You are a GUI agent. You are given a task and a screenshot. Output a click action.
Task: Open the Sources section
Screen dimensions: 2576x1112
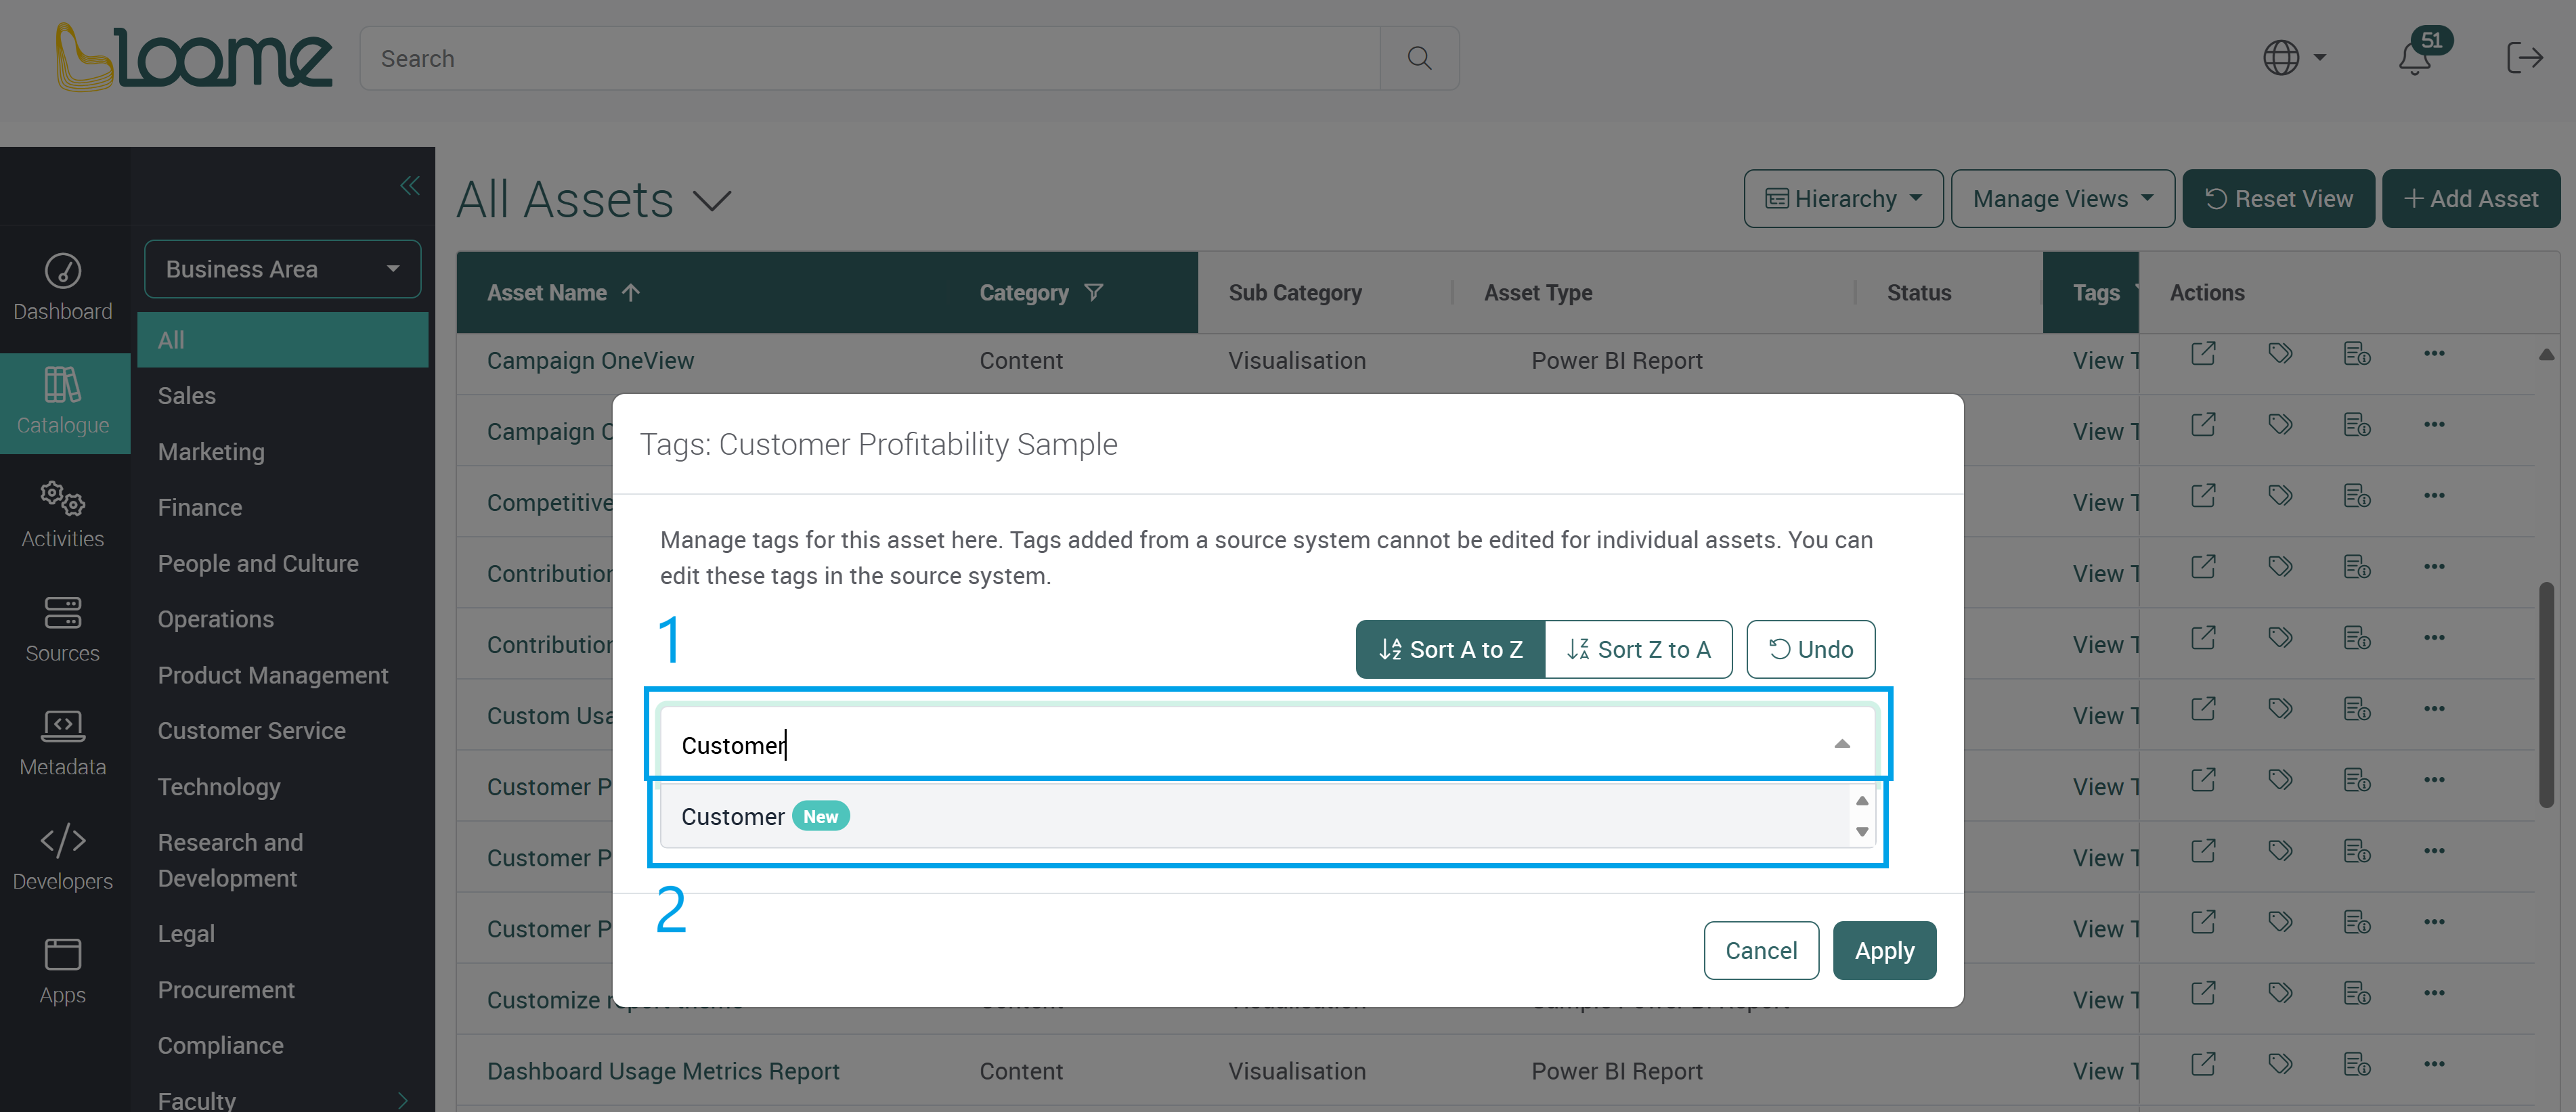(x=63, y=630)
